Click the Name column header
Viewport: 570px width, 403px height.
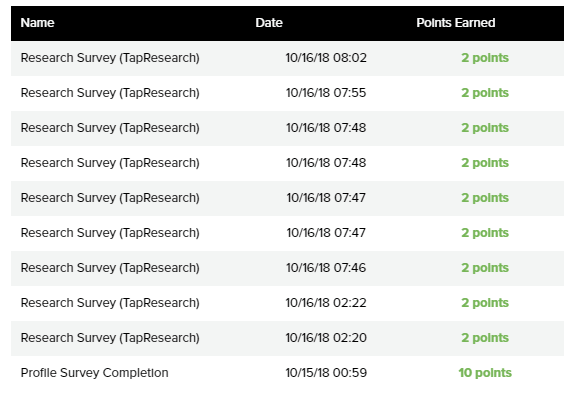[37, 23]
